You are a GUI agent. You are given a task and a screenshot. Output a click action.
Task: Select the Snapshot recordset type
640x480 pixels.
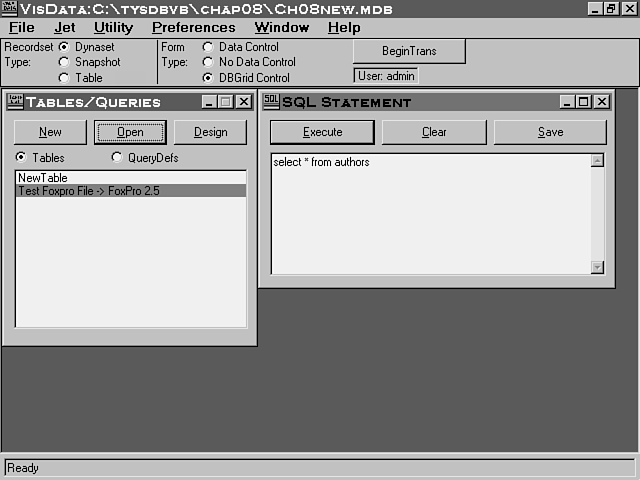pyautogui.click(x=65, y=62)
